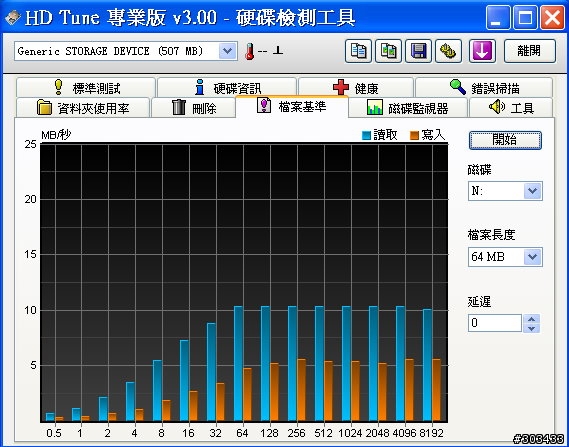The width and height of the screenshot is (569, 447).
Task: Switch to the 硬碟資訊 tab
Action: [227, 87]
